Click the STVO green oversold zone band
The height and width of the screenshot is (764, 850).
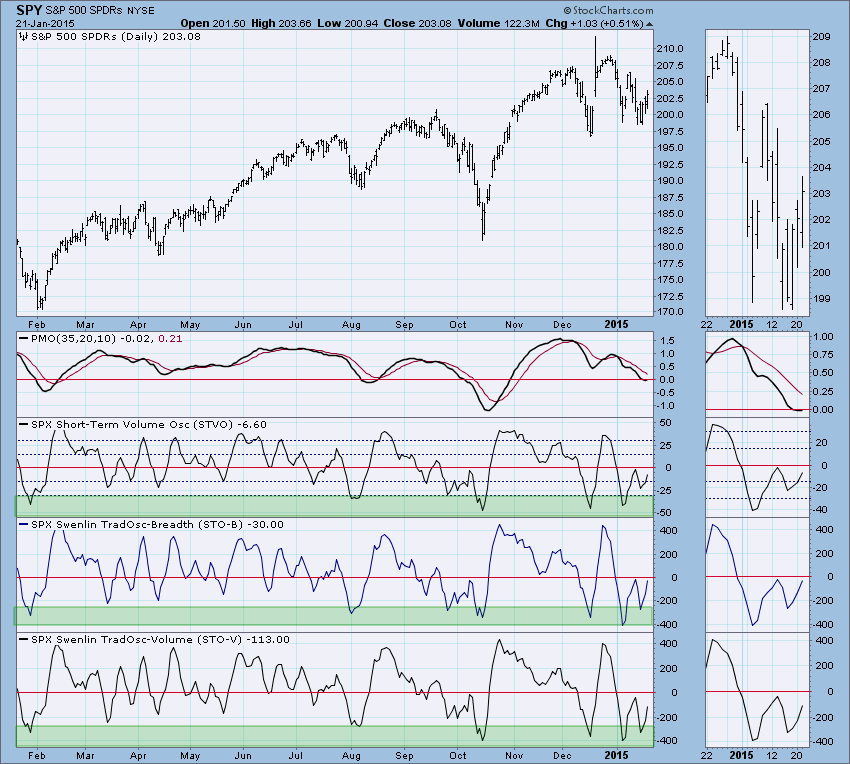pos(334,506)
